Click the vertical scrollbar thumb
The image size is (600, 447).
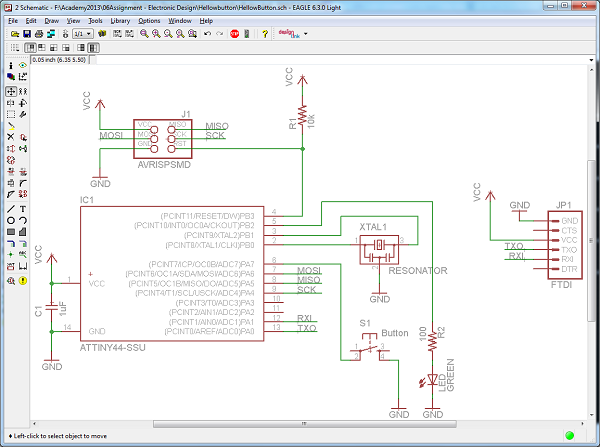pos(591,241)
